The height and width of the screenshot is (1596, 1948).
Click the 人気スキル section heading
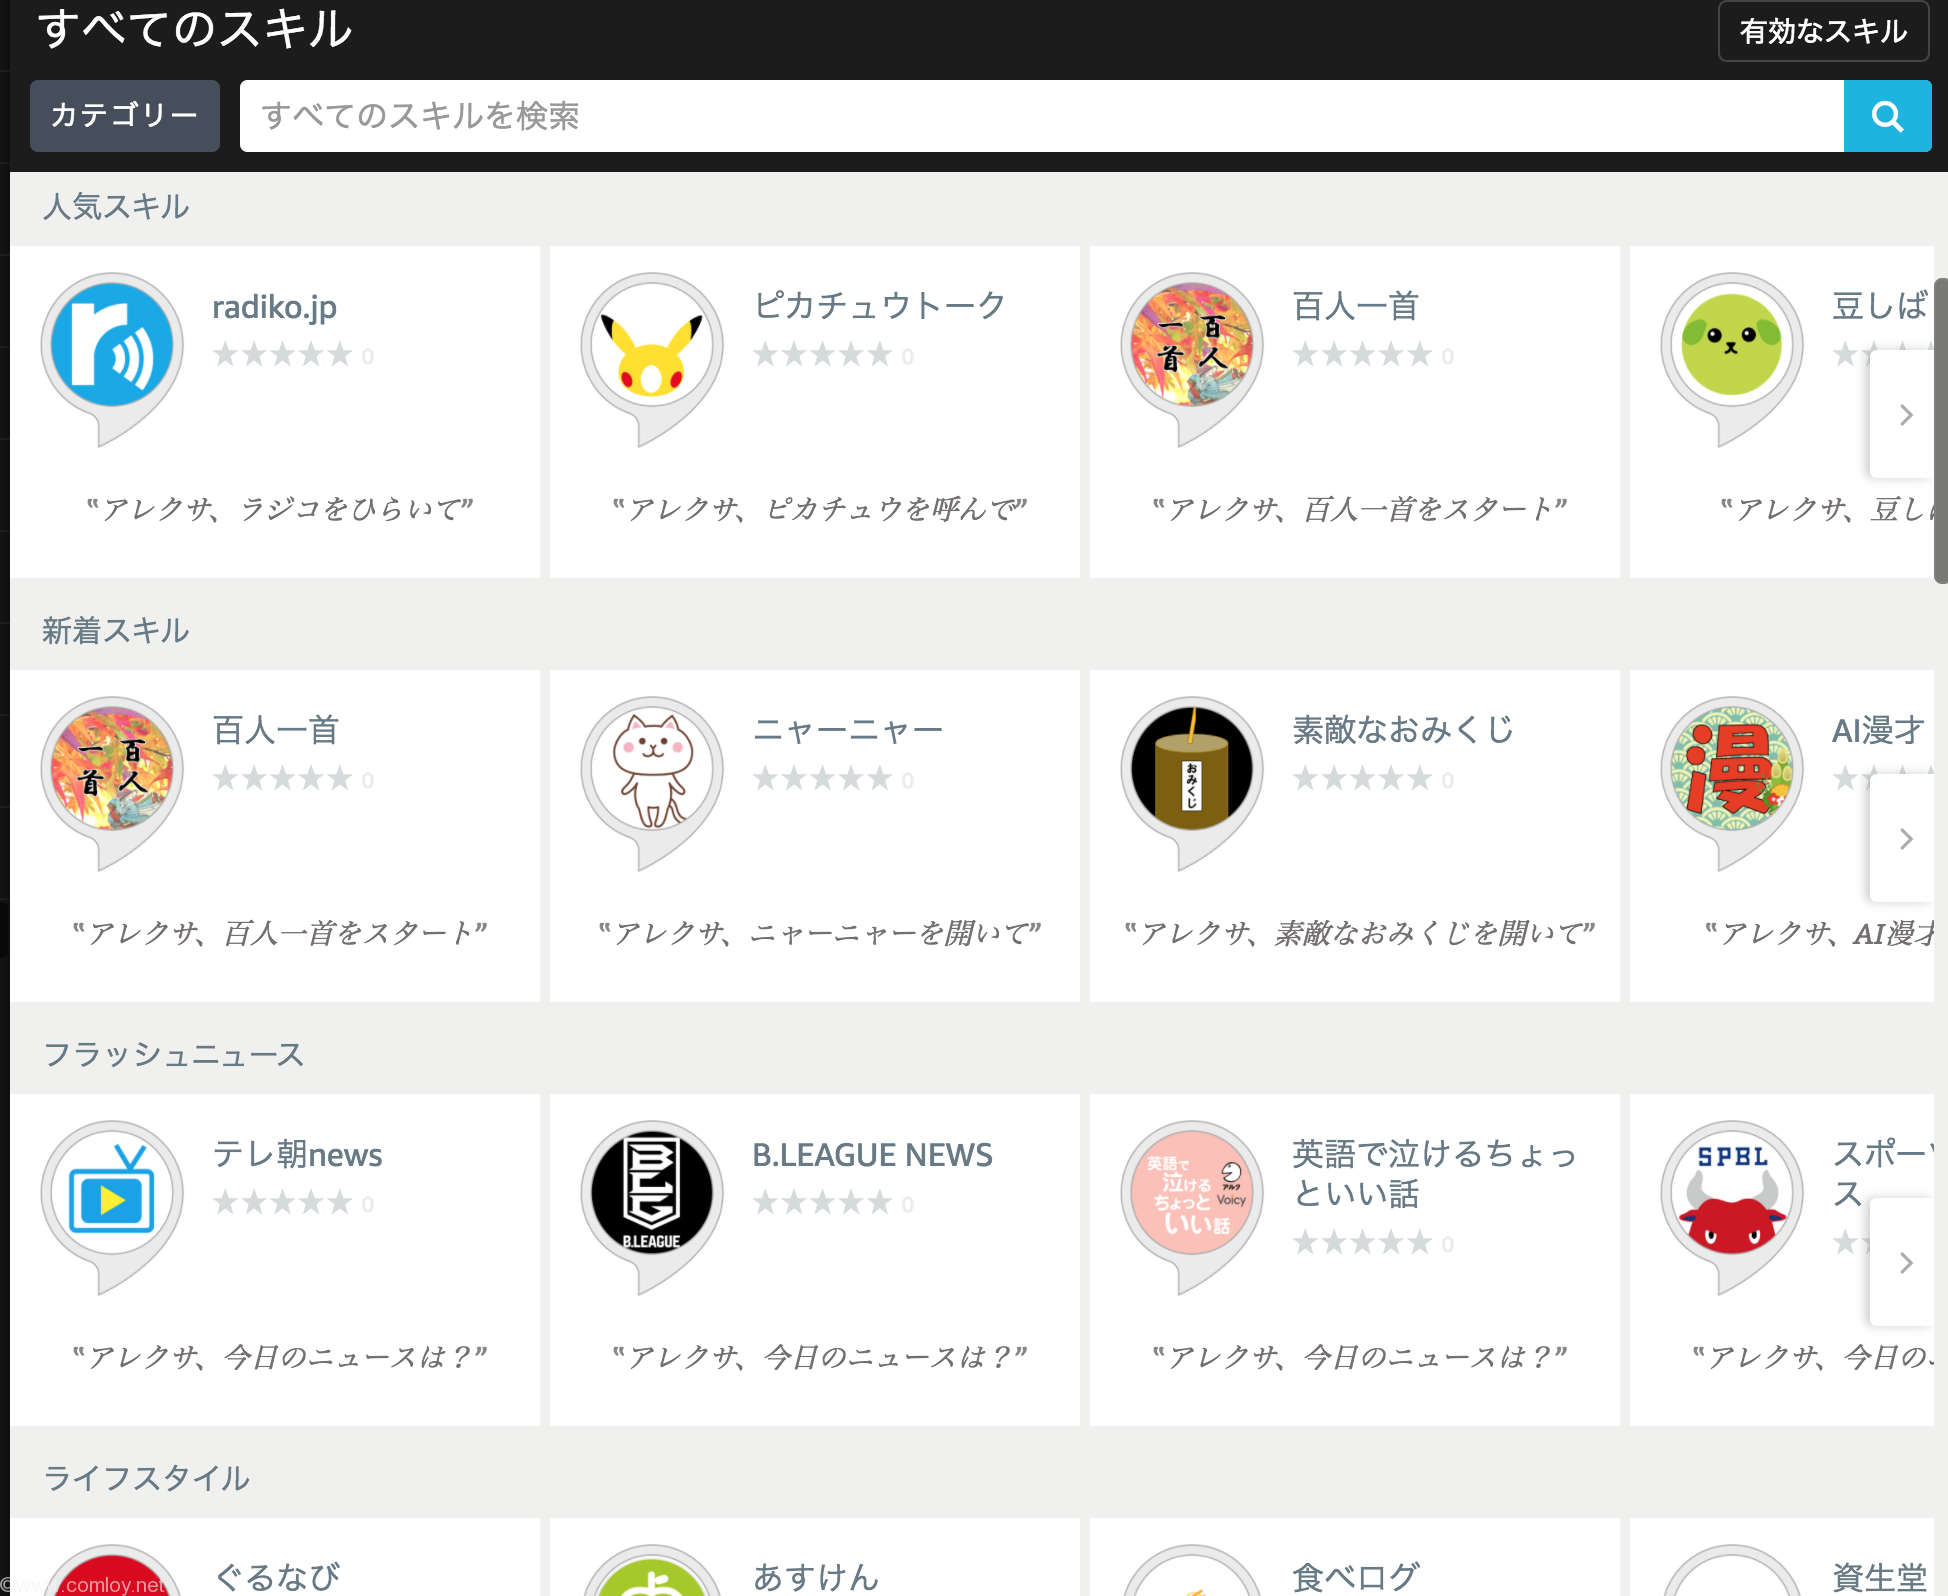coord(116,207)
